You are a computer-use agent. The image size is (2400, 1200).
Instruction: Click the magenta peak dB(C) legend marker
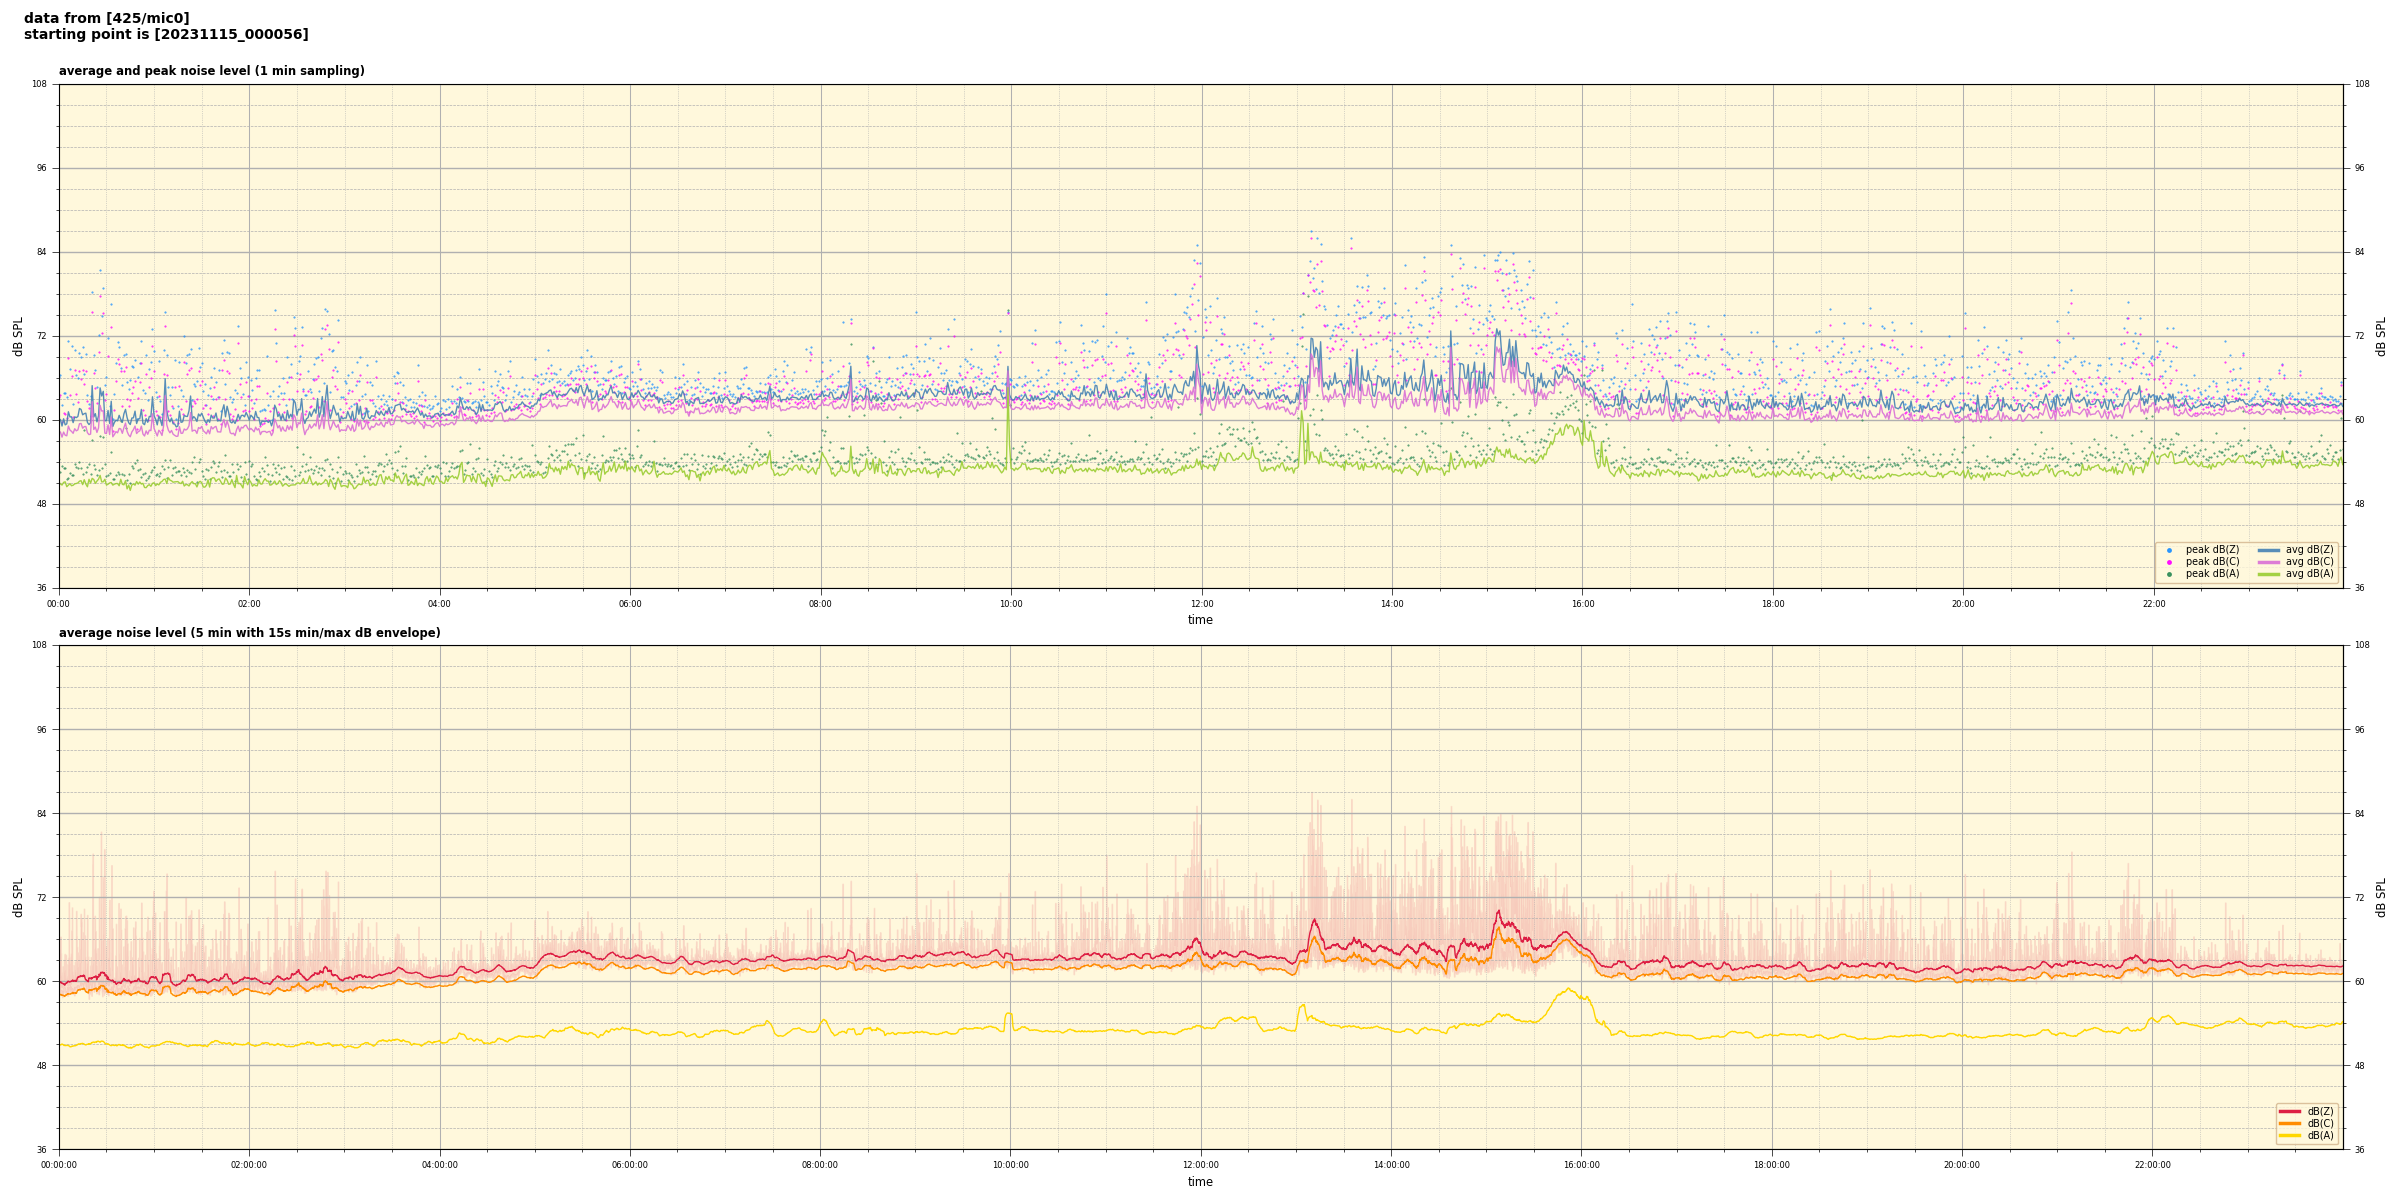point(2169,562)
